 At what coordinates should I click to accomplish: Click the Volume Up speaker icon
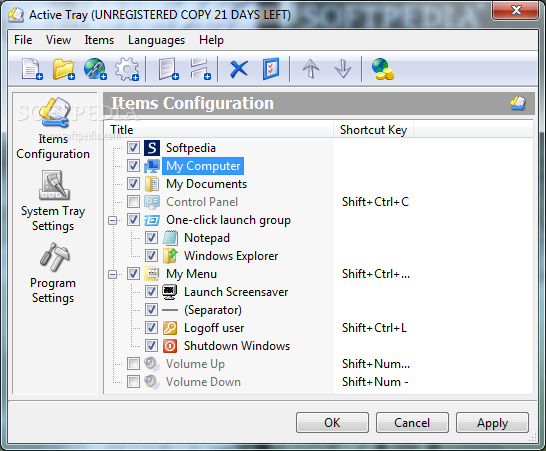click(152, 364)
